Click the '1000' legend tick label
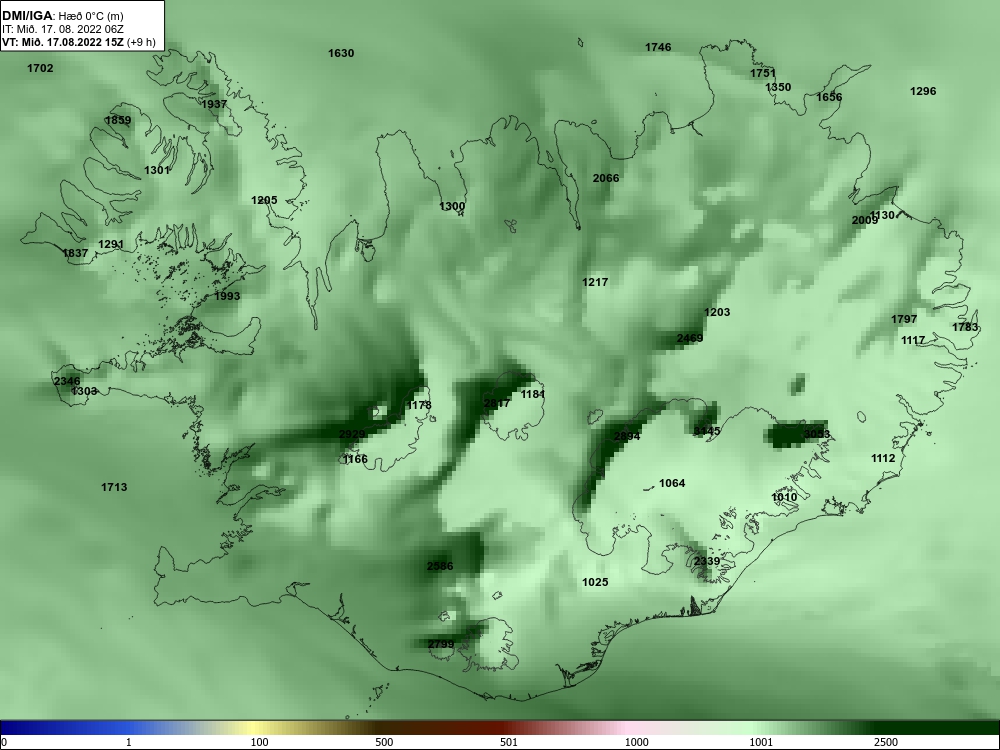Screen dimensions: 1000x750 click(x=636, y=742)
